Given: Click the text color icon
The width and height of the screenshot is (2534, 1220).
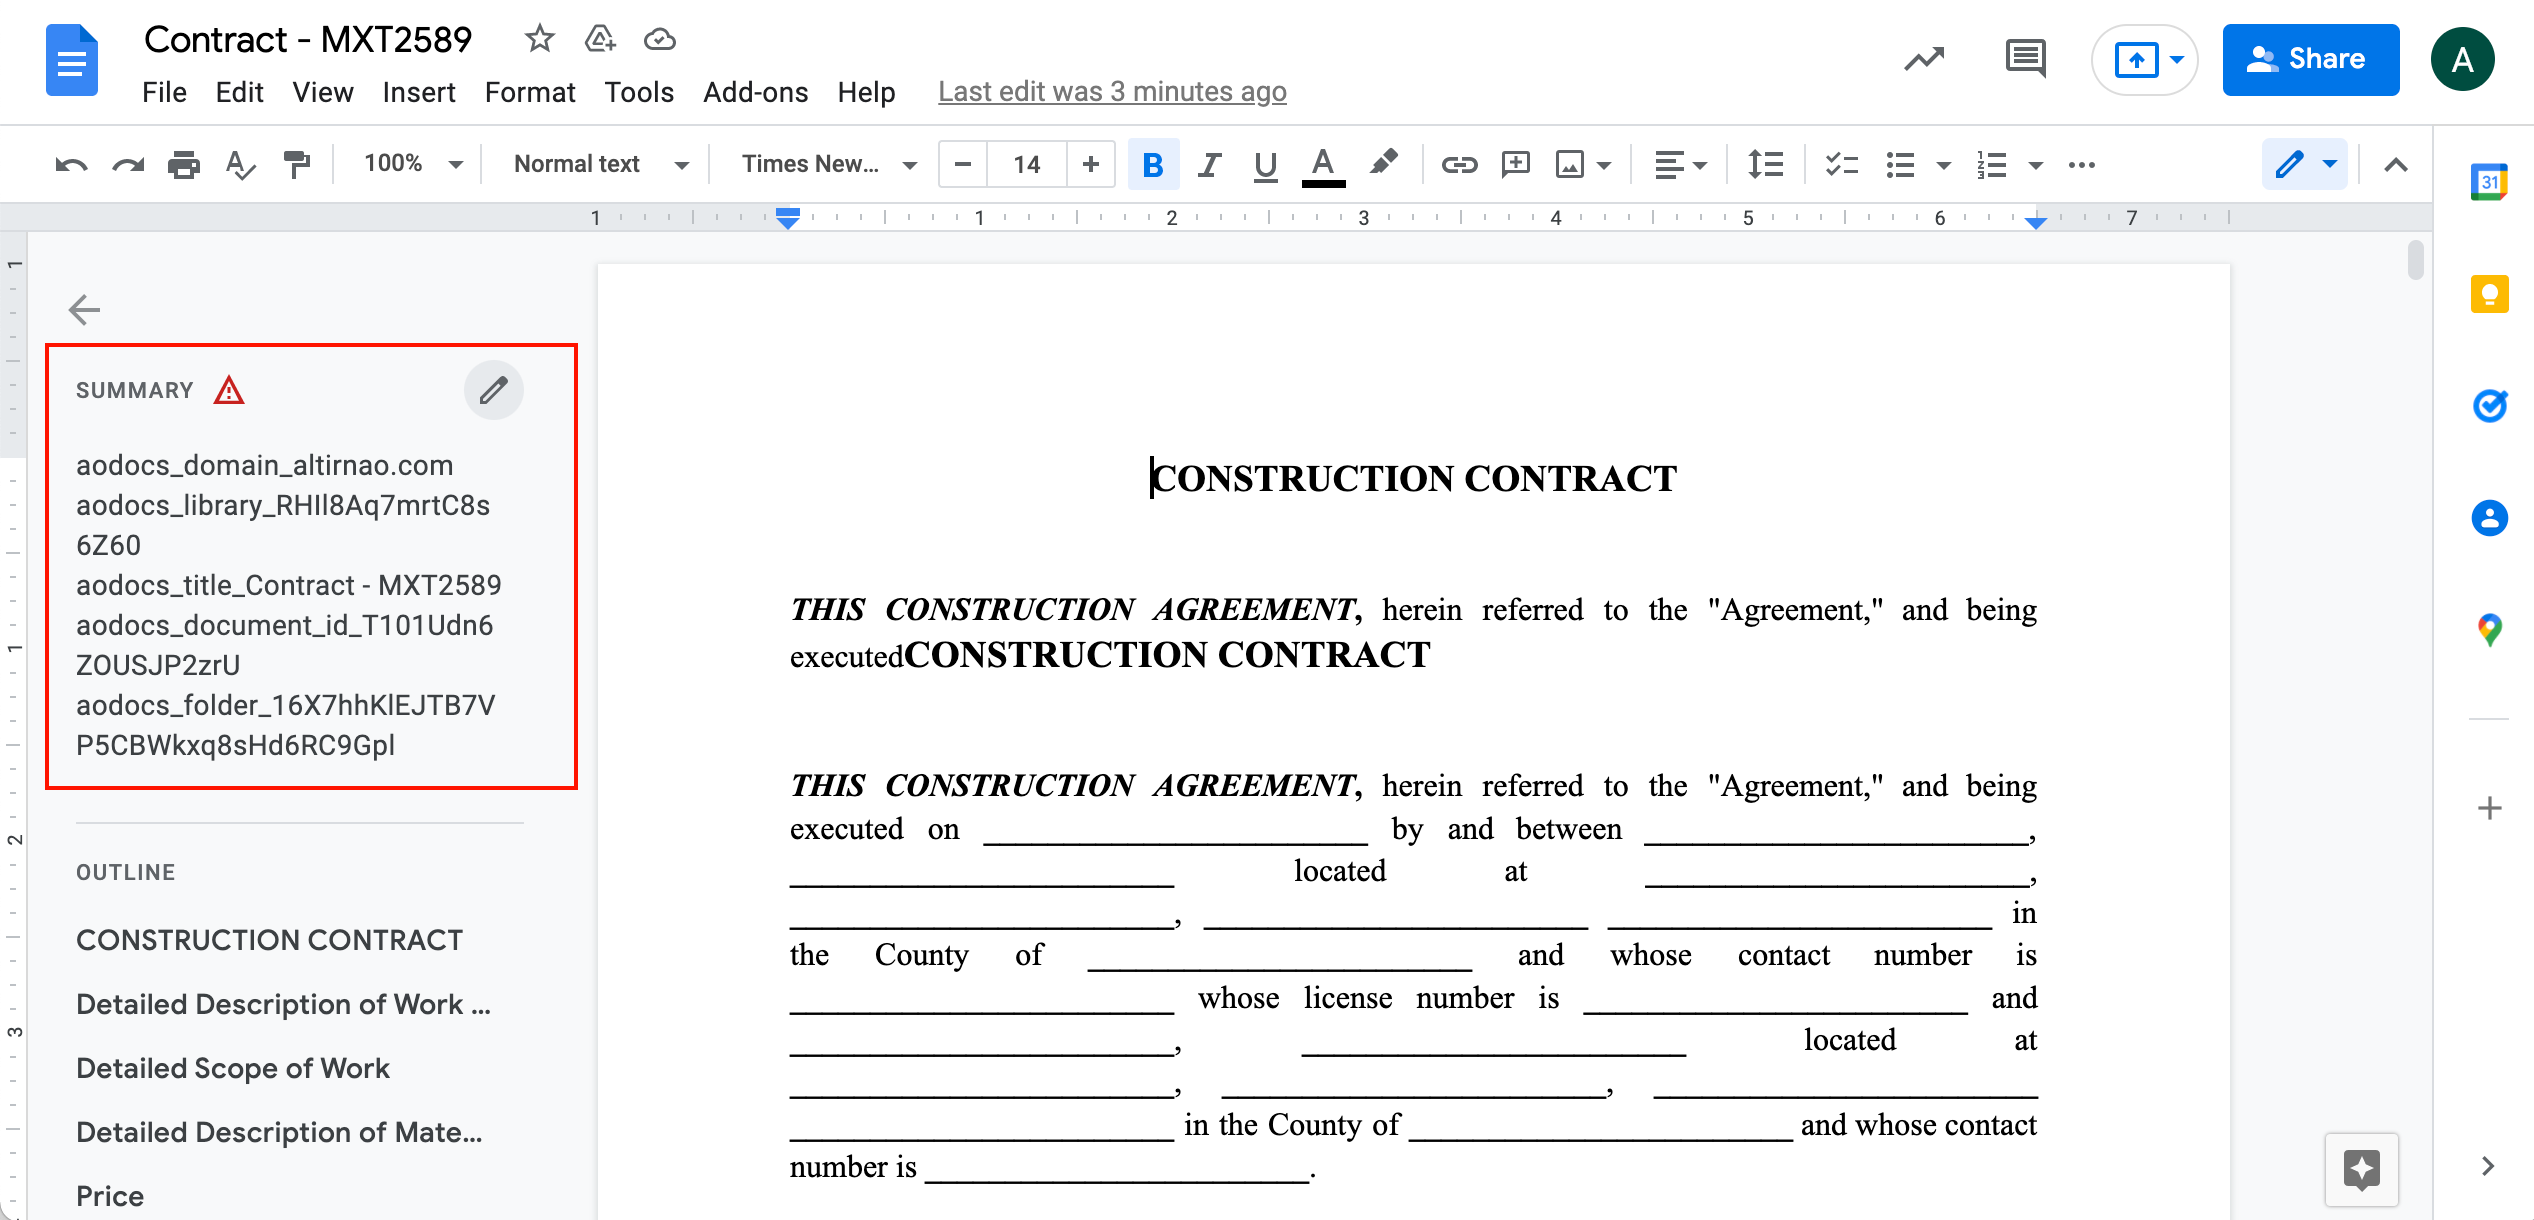Looking at the screenshot, I should point(1325,162).
